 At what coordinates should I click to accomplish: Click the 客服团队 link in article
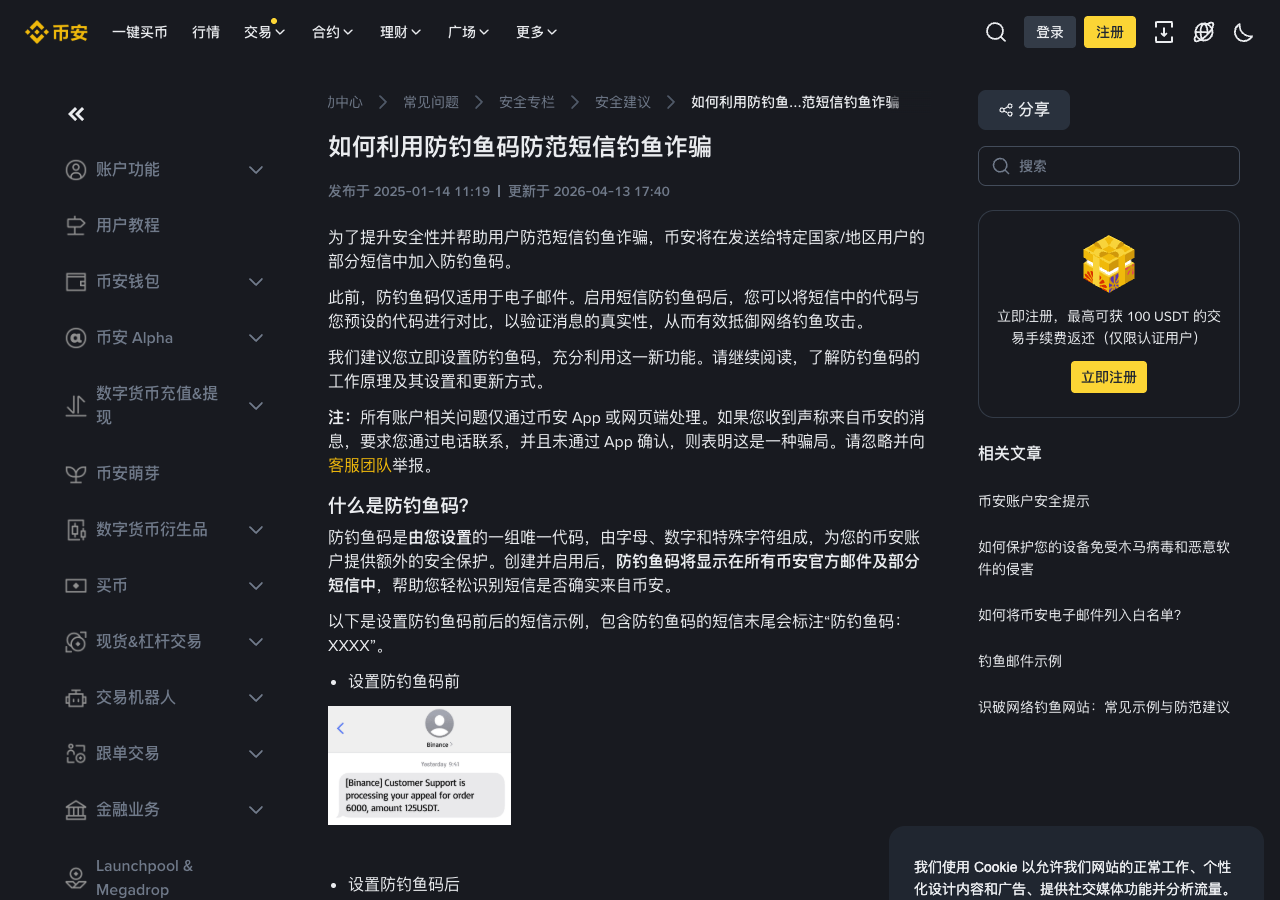[360, 465]
